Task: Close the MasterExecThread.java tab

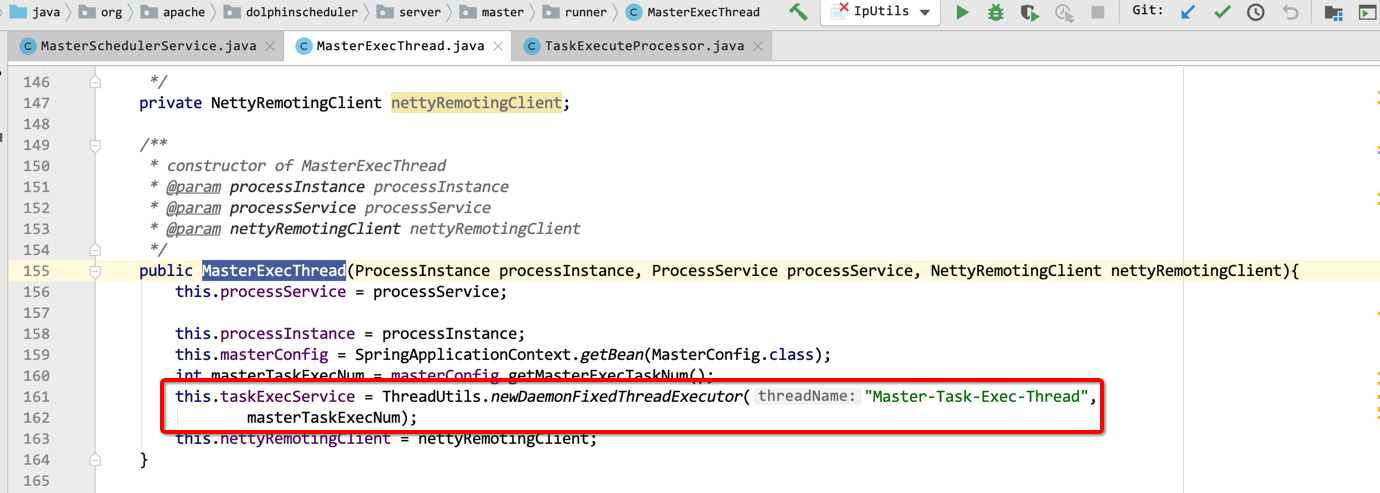Action: (498, 47)
